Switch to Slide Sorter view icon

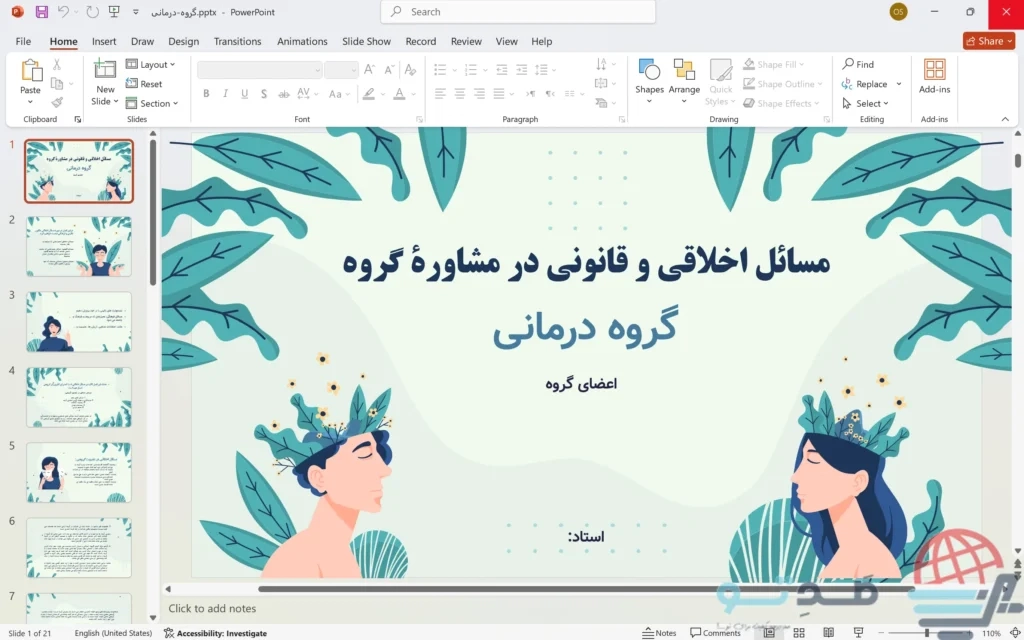point(799,633)
